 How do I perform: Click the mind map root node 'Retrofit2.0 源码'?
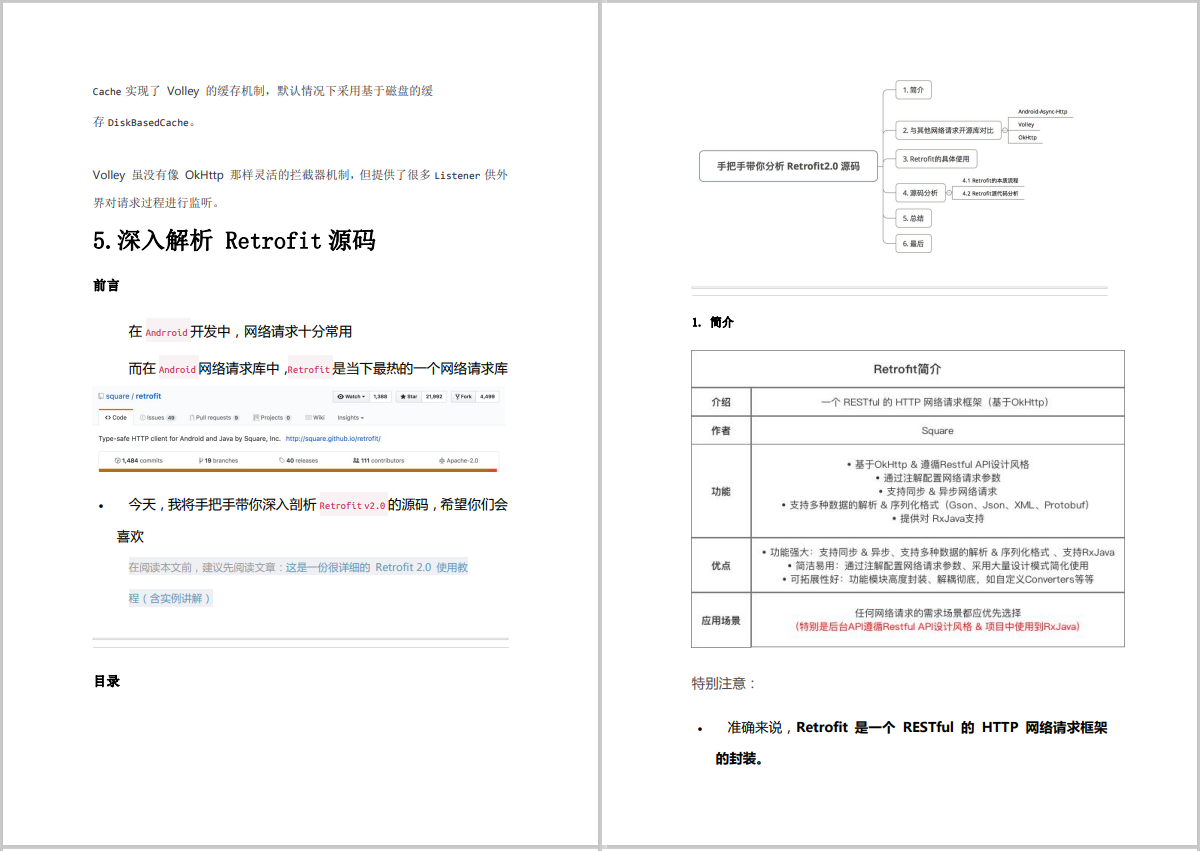(788, 166)
